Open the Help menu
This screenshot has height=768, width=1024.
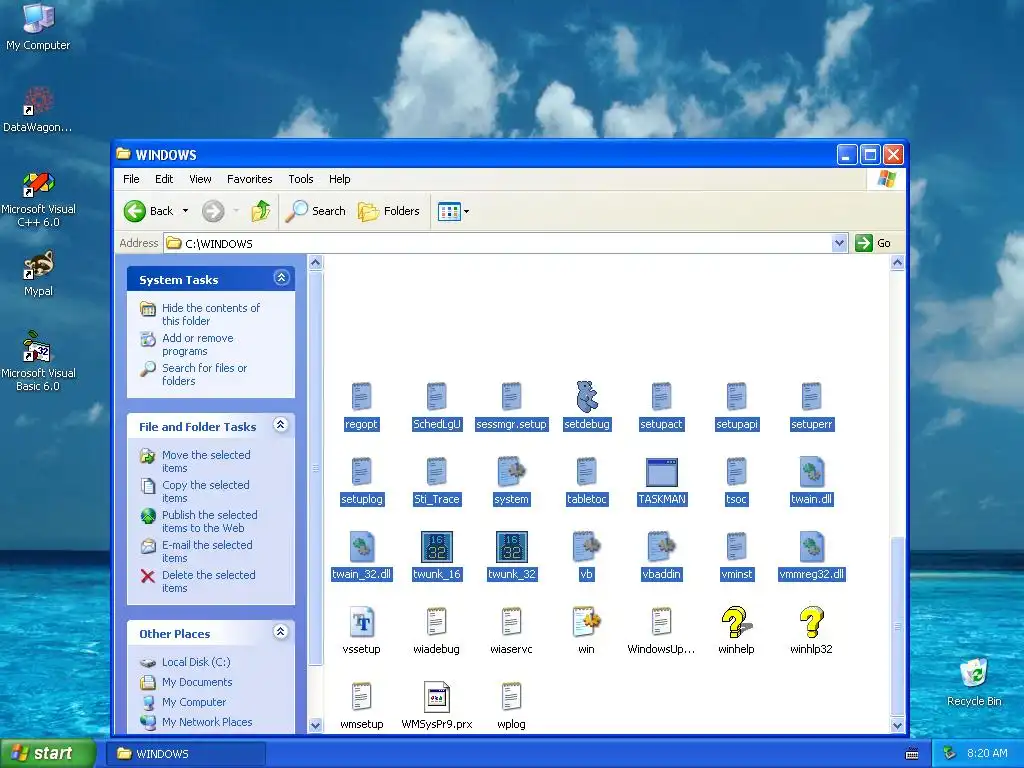pos(340,179)
